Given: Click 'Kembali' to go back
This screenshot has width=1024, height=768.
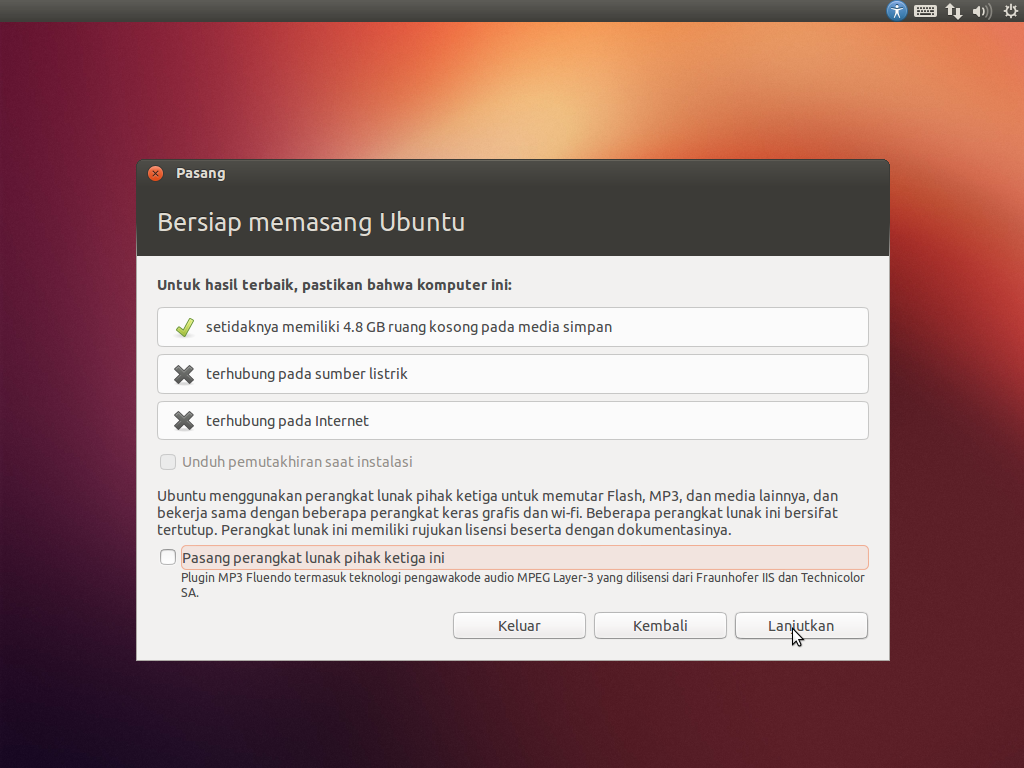Looking at the screenshot, I should point(660,625).
